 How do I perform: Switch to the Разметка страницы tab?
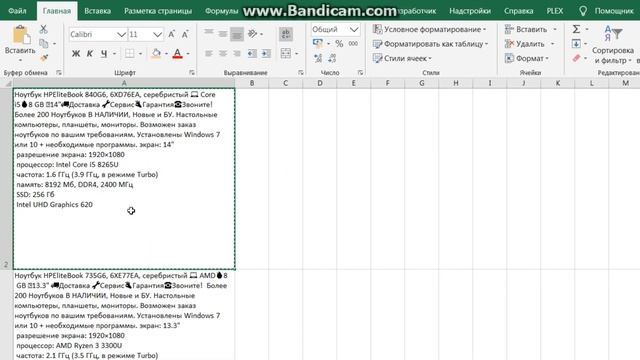tap(158, 11)
